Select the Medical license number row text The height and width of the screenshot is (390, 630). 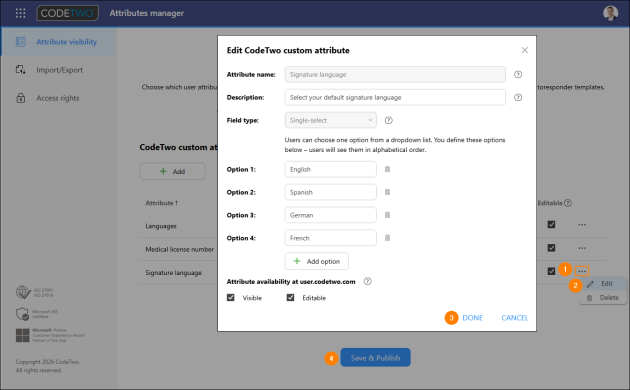[x=180, y=249]
